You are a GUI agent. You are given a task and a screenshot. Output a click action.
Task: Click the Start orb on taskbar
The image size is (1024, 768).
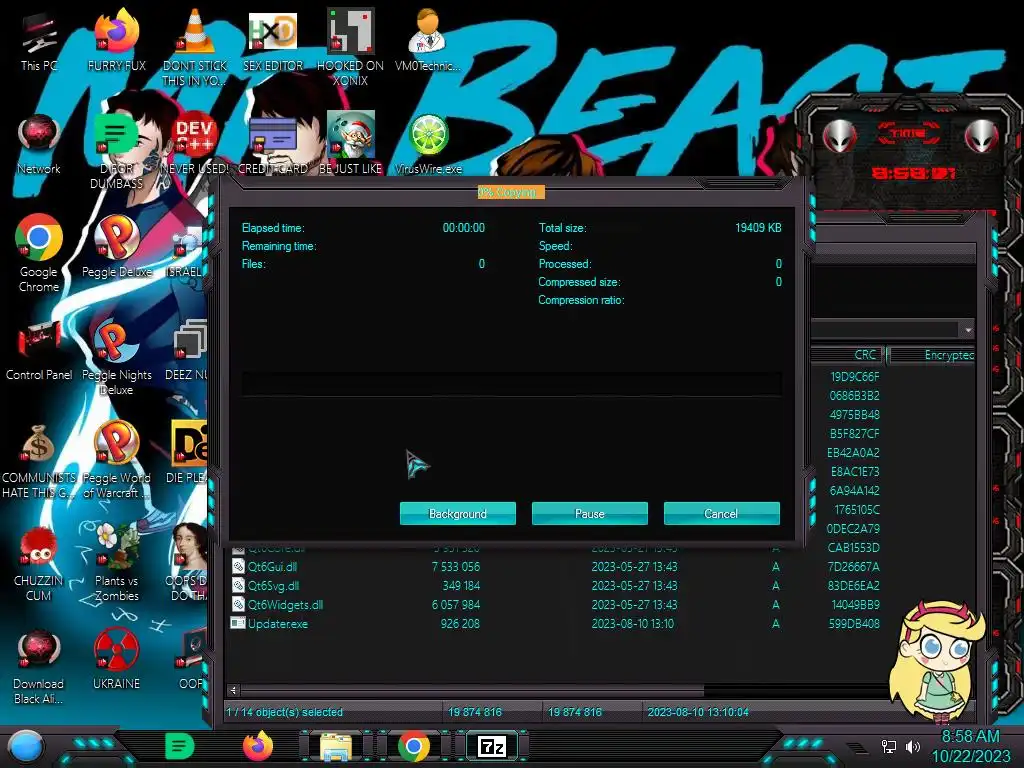(x=25, y=747)
